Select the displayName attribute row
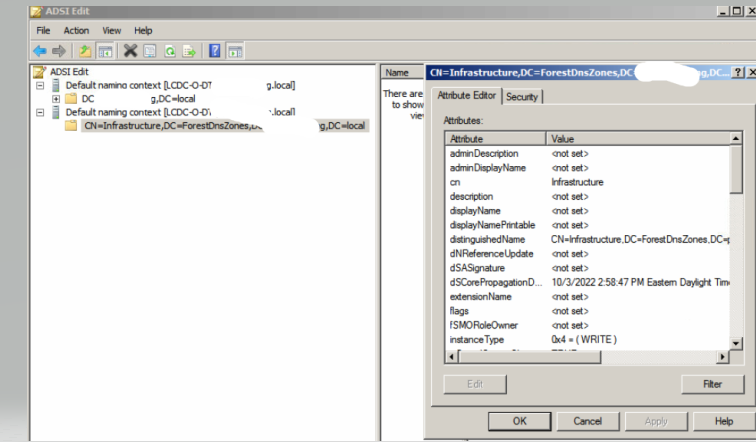756x442 pixels. pyautogui.click(x=587, y=211)
